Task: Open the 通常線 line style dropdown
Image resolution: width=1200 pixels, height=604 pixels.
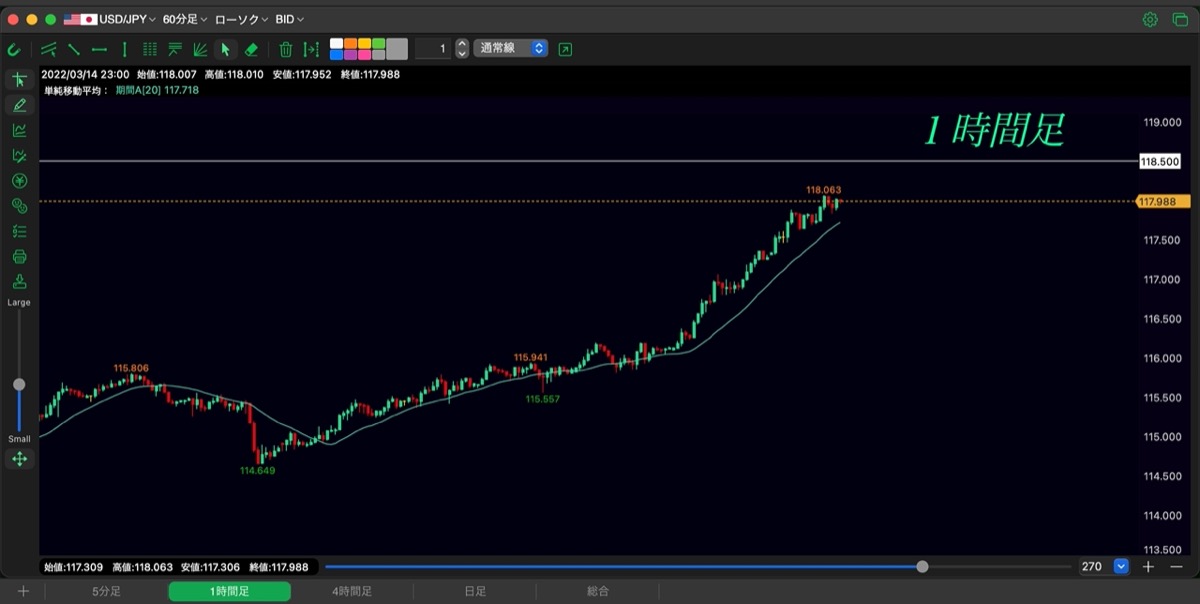Action: click(x=511, y=48)
